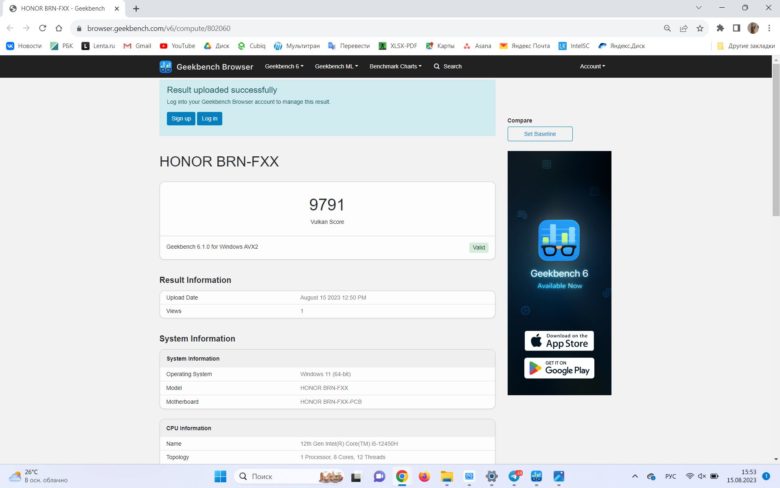
Task: Open Chrome three-dot menu
Action: pyautogui.click(x=769, y=28)
